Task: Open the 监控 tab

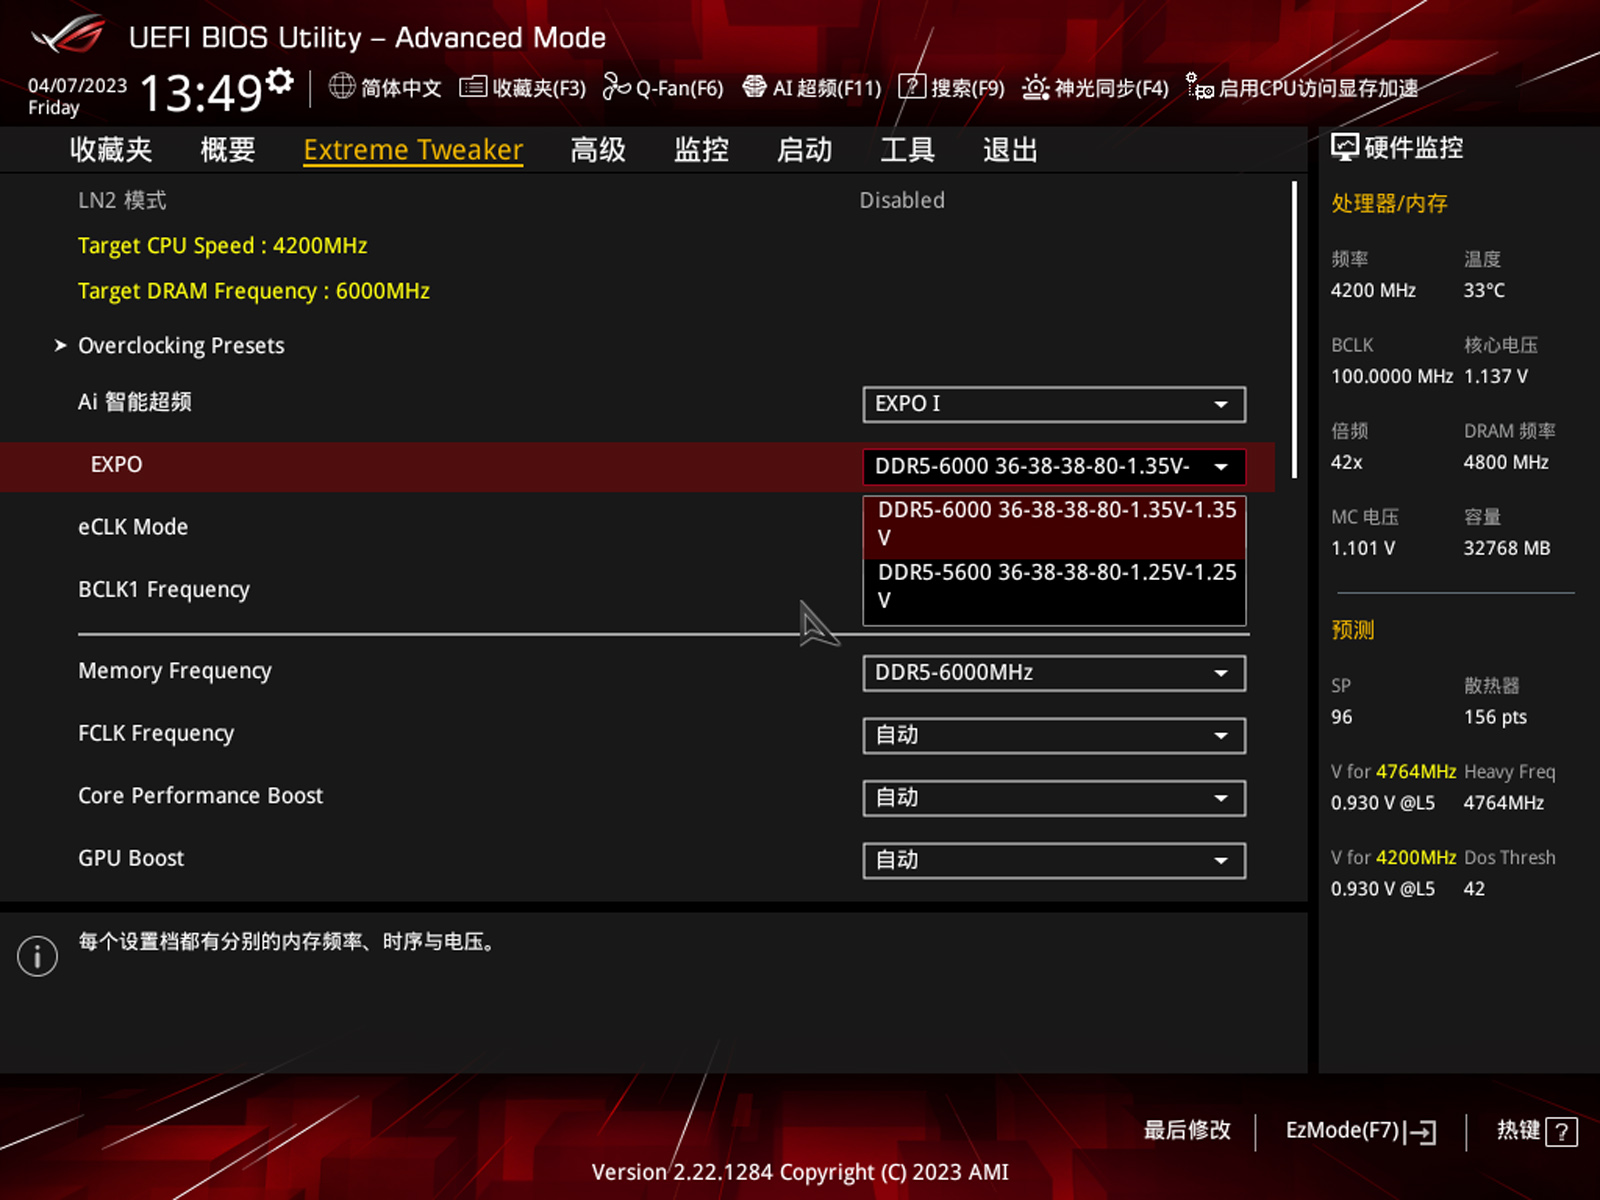Action: click(x=701, y=150)
